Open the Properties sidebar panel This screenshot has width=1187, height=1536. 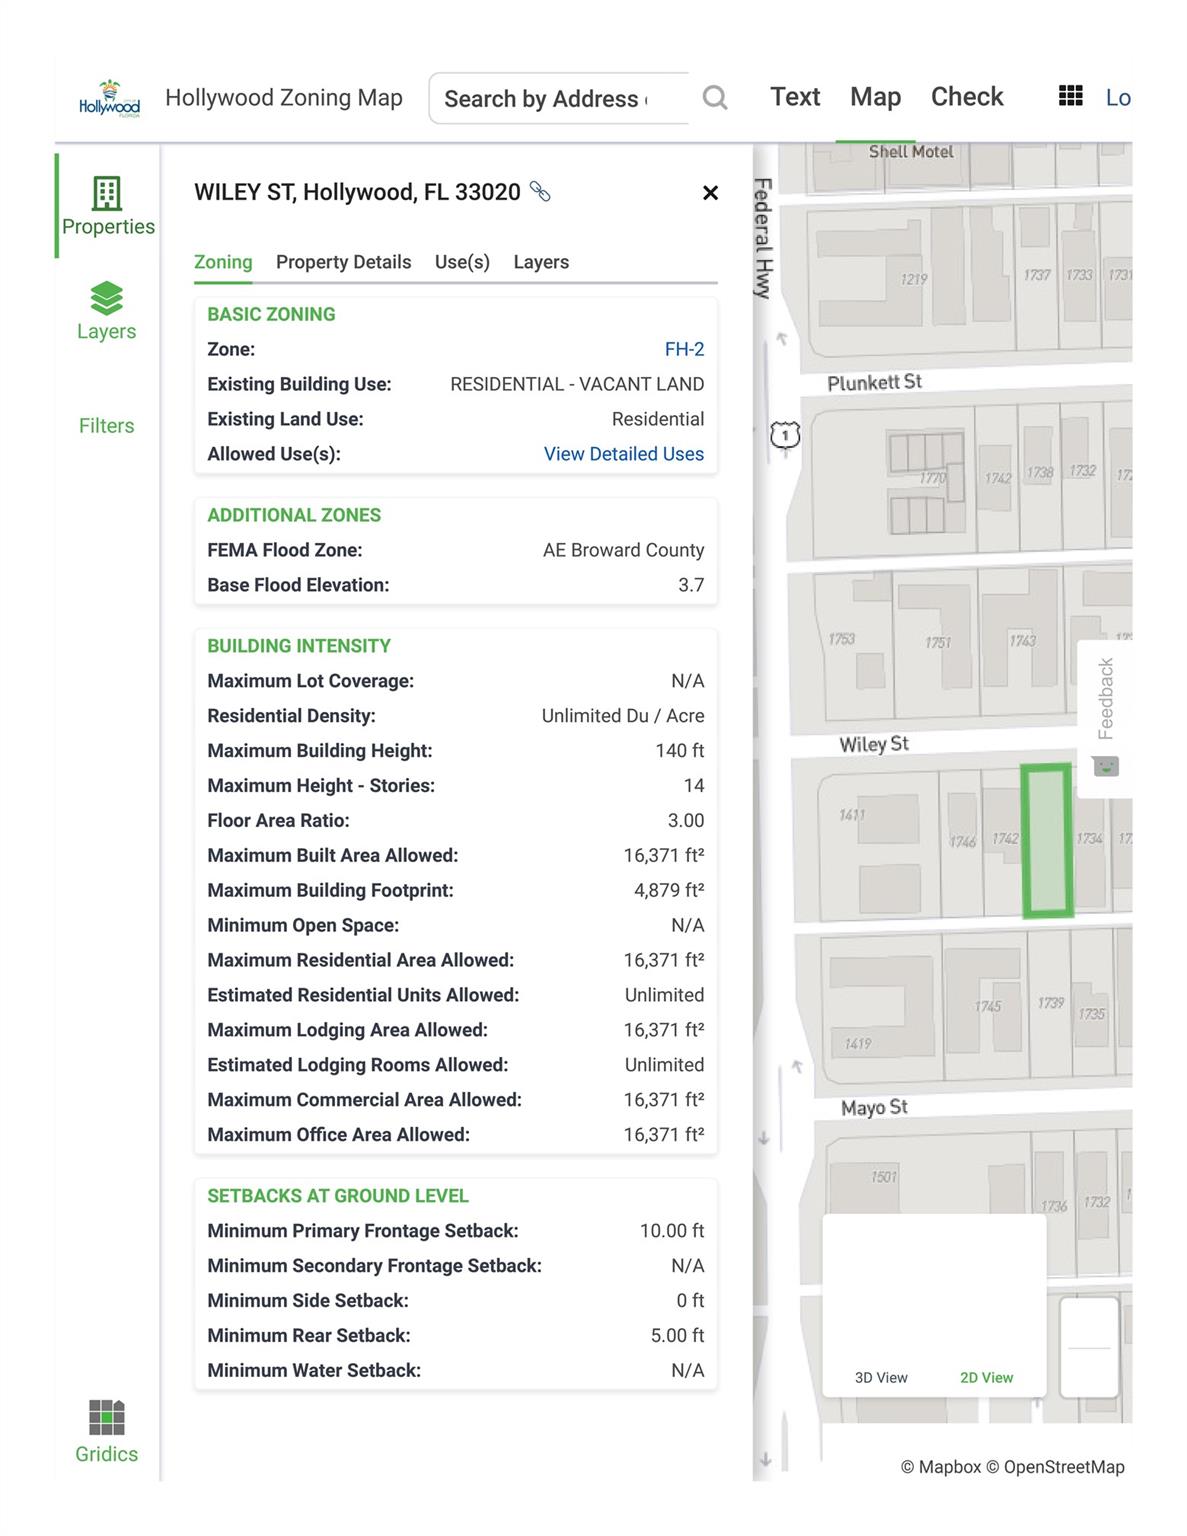pos(107,206)
